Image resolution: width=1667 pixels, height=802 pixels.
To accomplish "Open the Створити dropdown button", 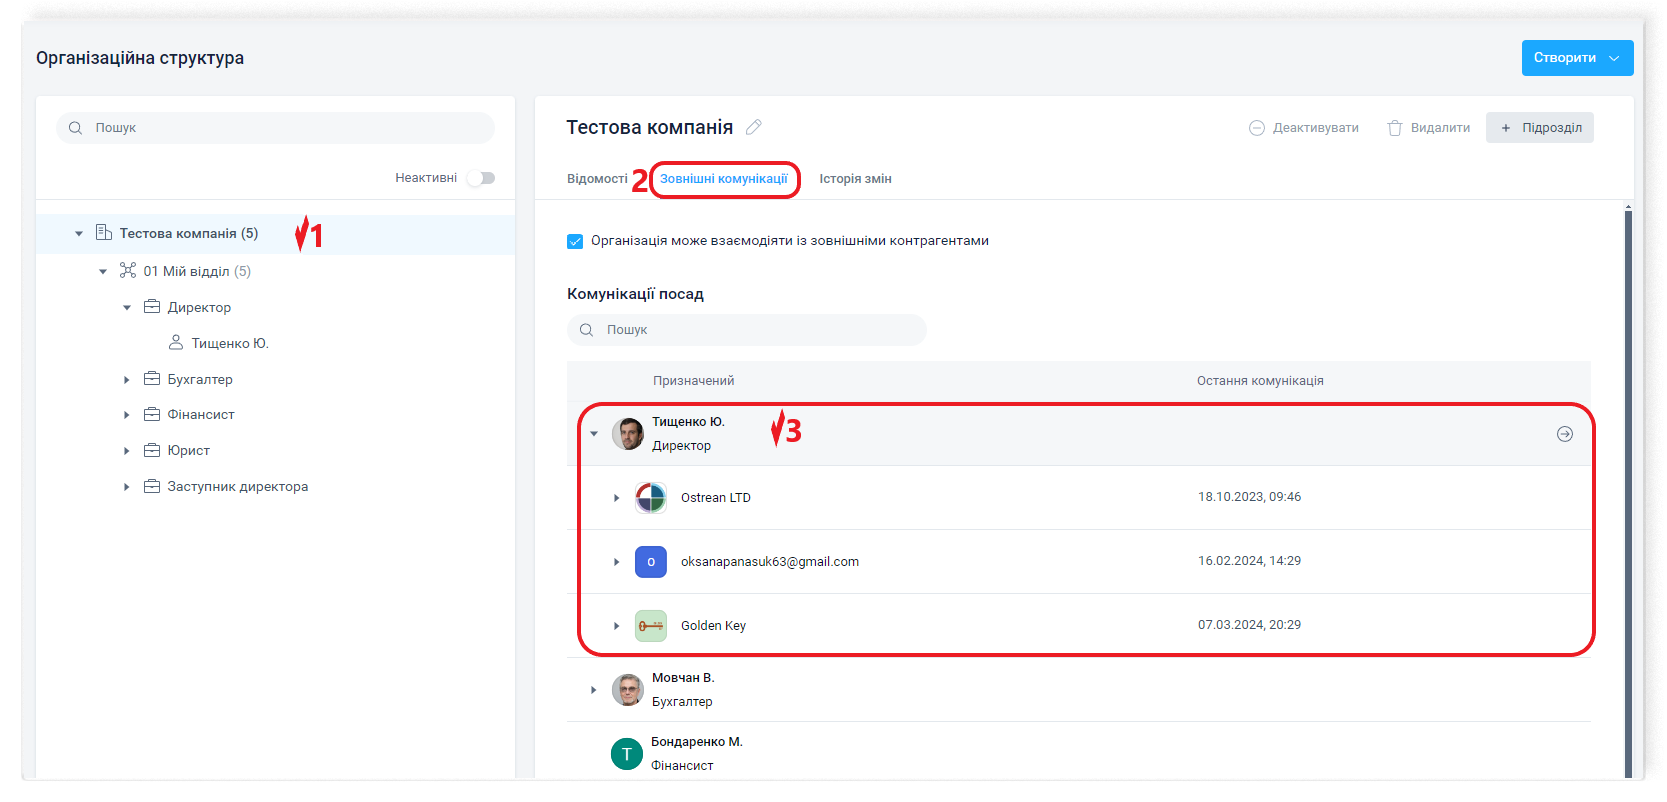I will 1577,58.
